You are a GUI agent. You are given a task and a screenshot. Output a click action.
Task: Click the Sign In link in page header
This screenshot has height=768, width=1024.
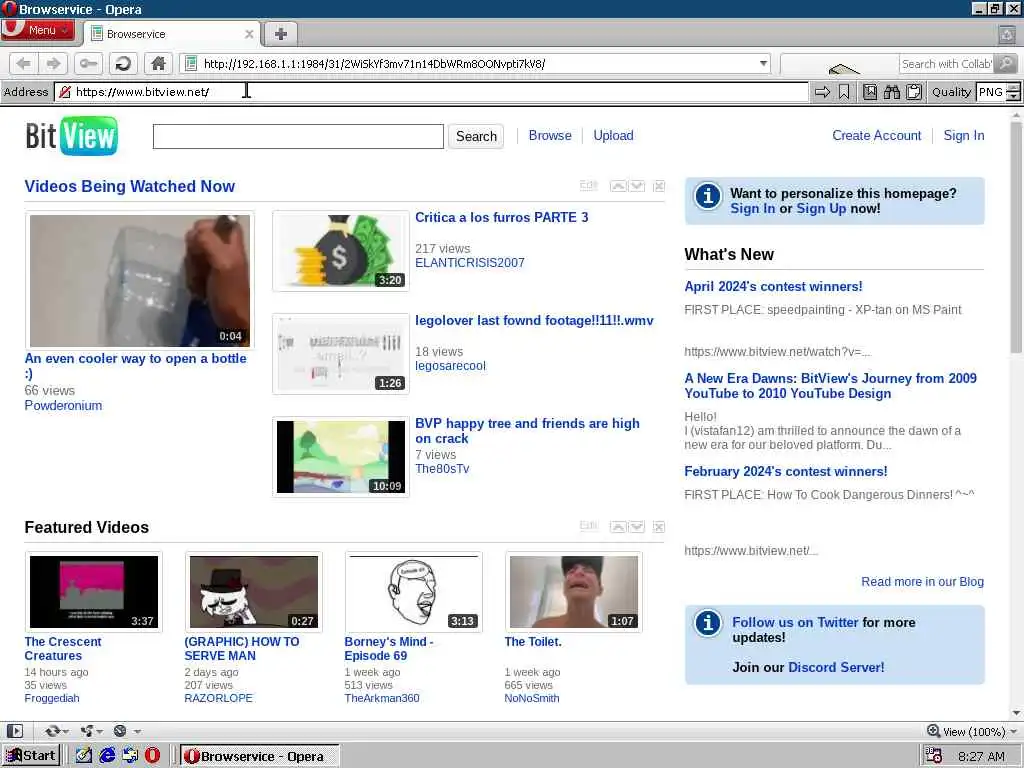tap(963, 135)
